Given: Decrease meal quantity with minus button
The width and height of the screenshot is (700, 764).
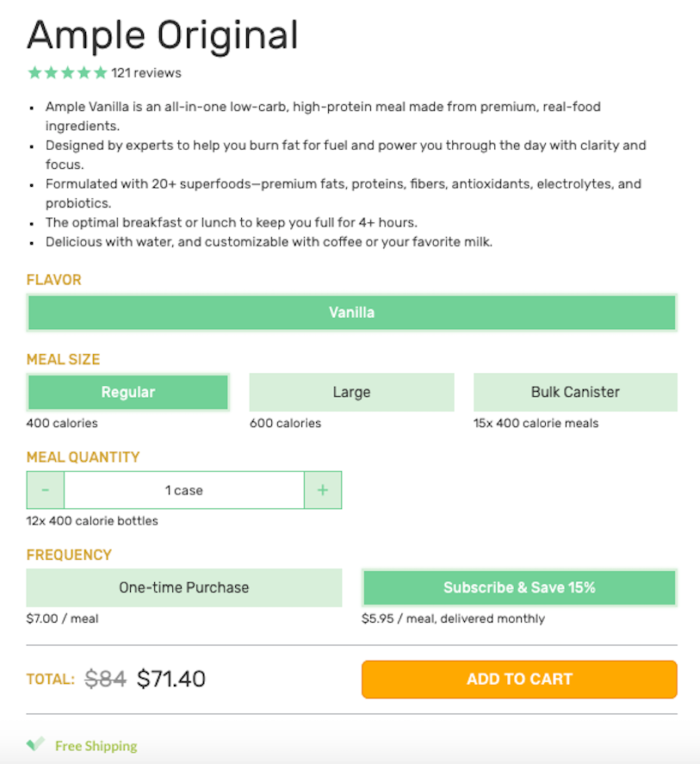Looking at the screenshot, I should (x=46, y=490).
